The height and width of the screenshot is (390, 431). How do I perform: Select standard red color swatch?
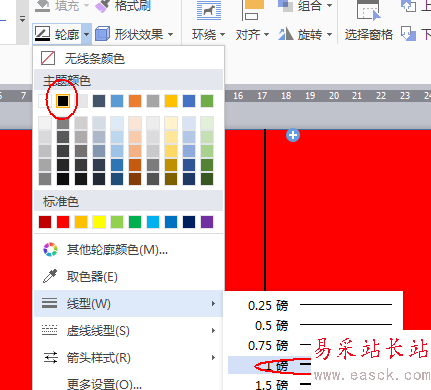(63, 222)
